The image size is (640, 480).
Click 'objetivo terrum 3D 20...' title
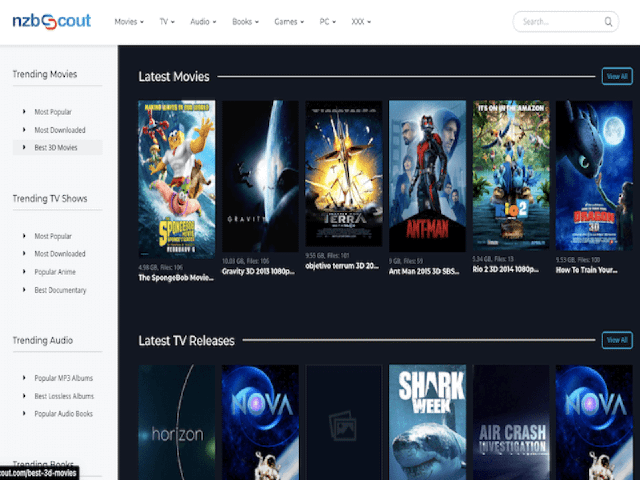tap(342, 266)
